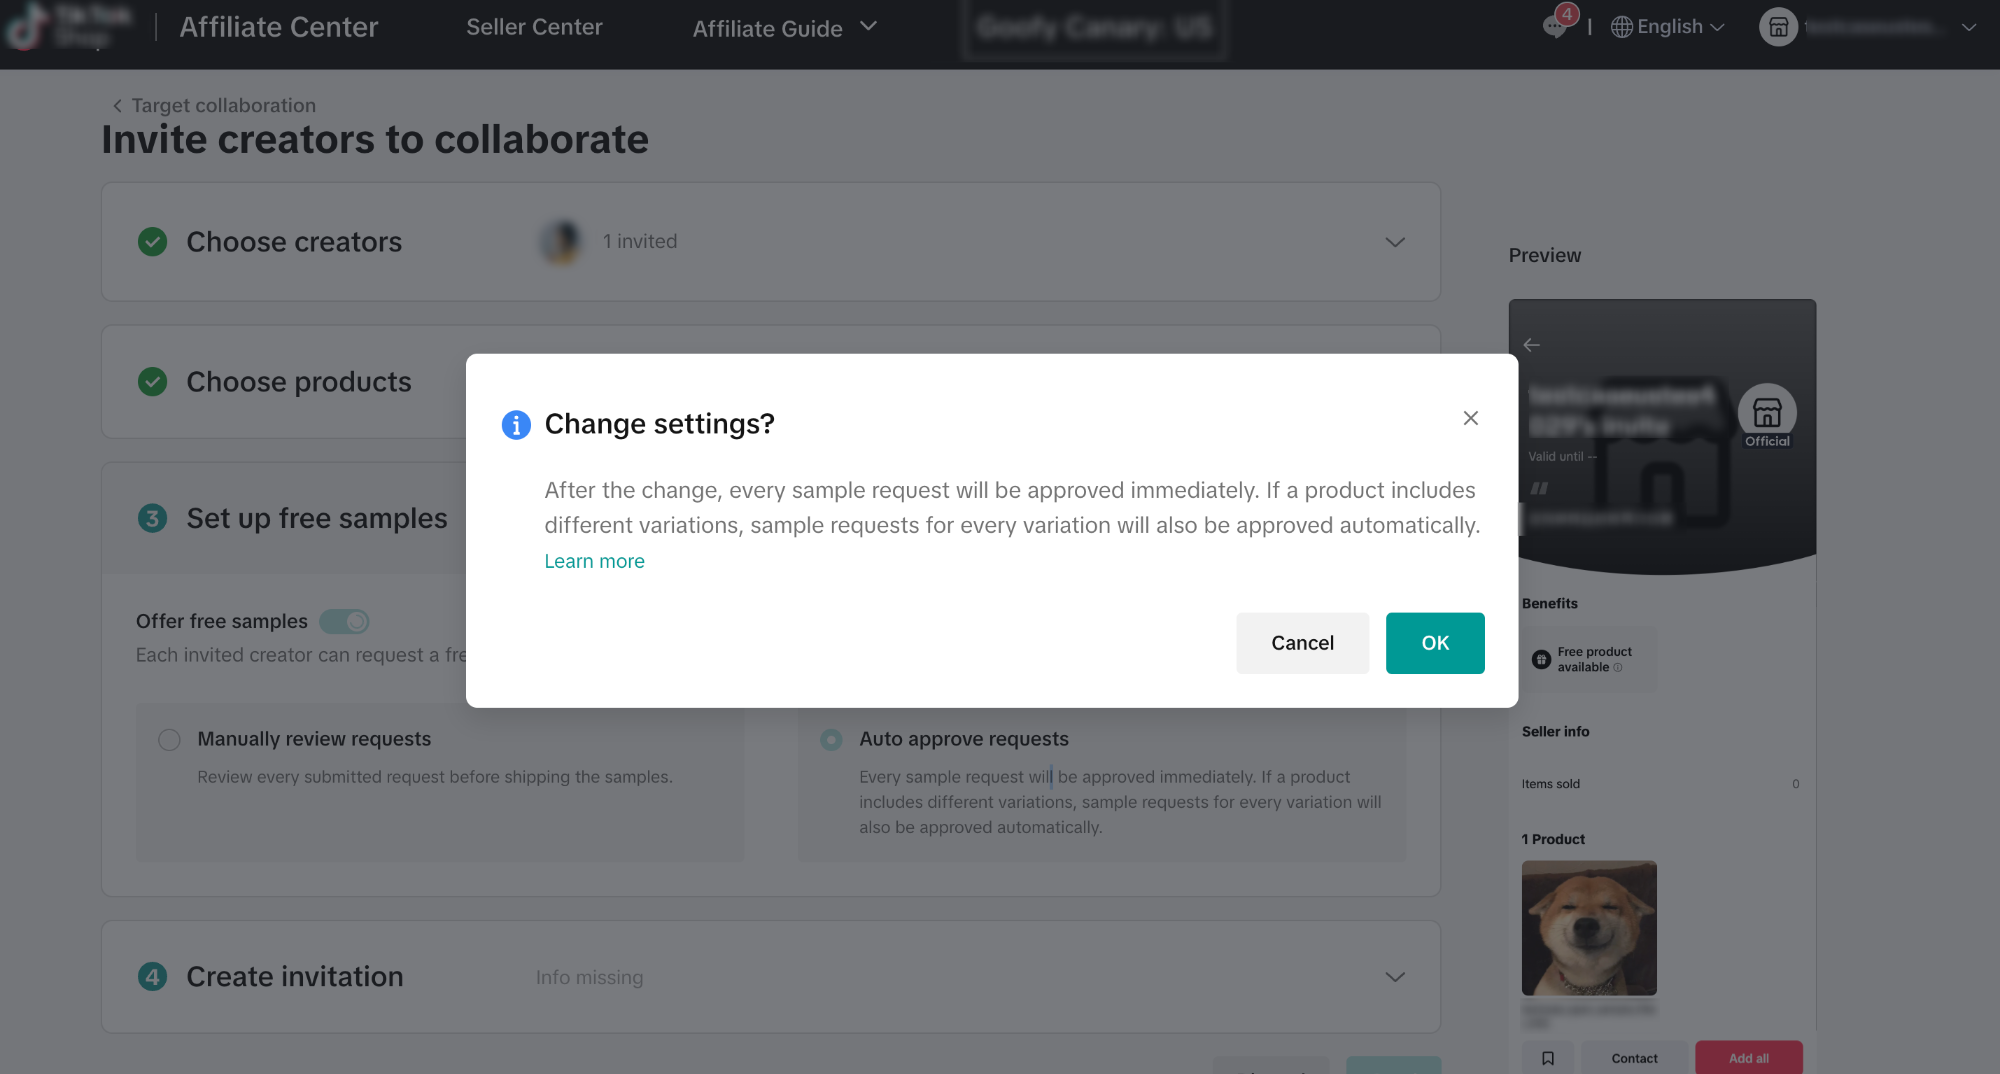Screen dimensions: 2000x1074
Task: Select Auto approve requests option
Action: point(831,739)
